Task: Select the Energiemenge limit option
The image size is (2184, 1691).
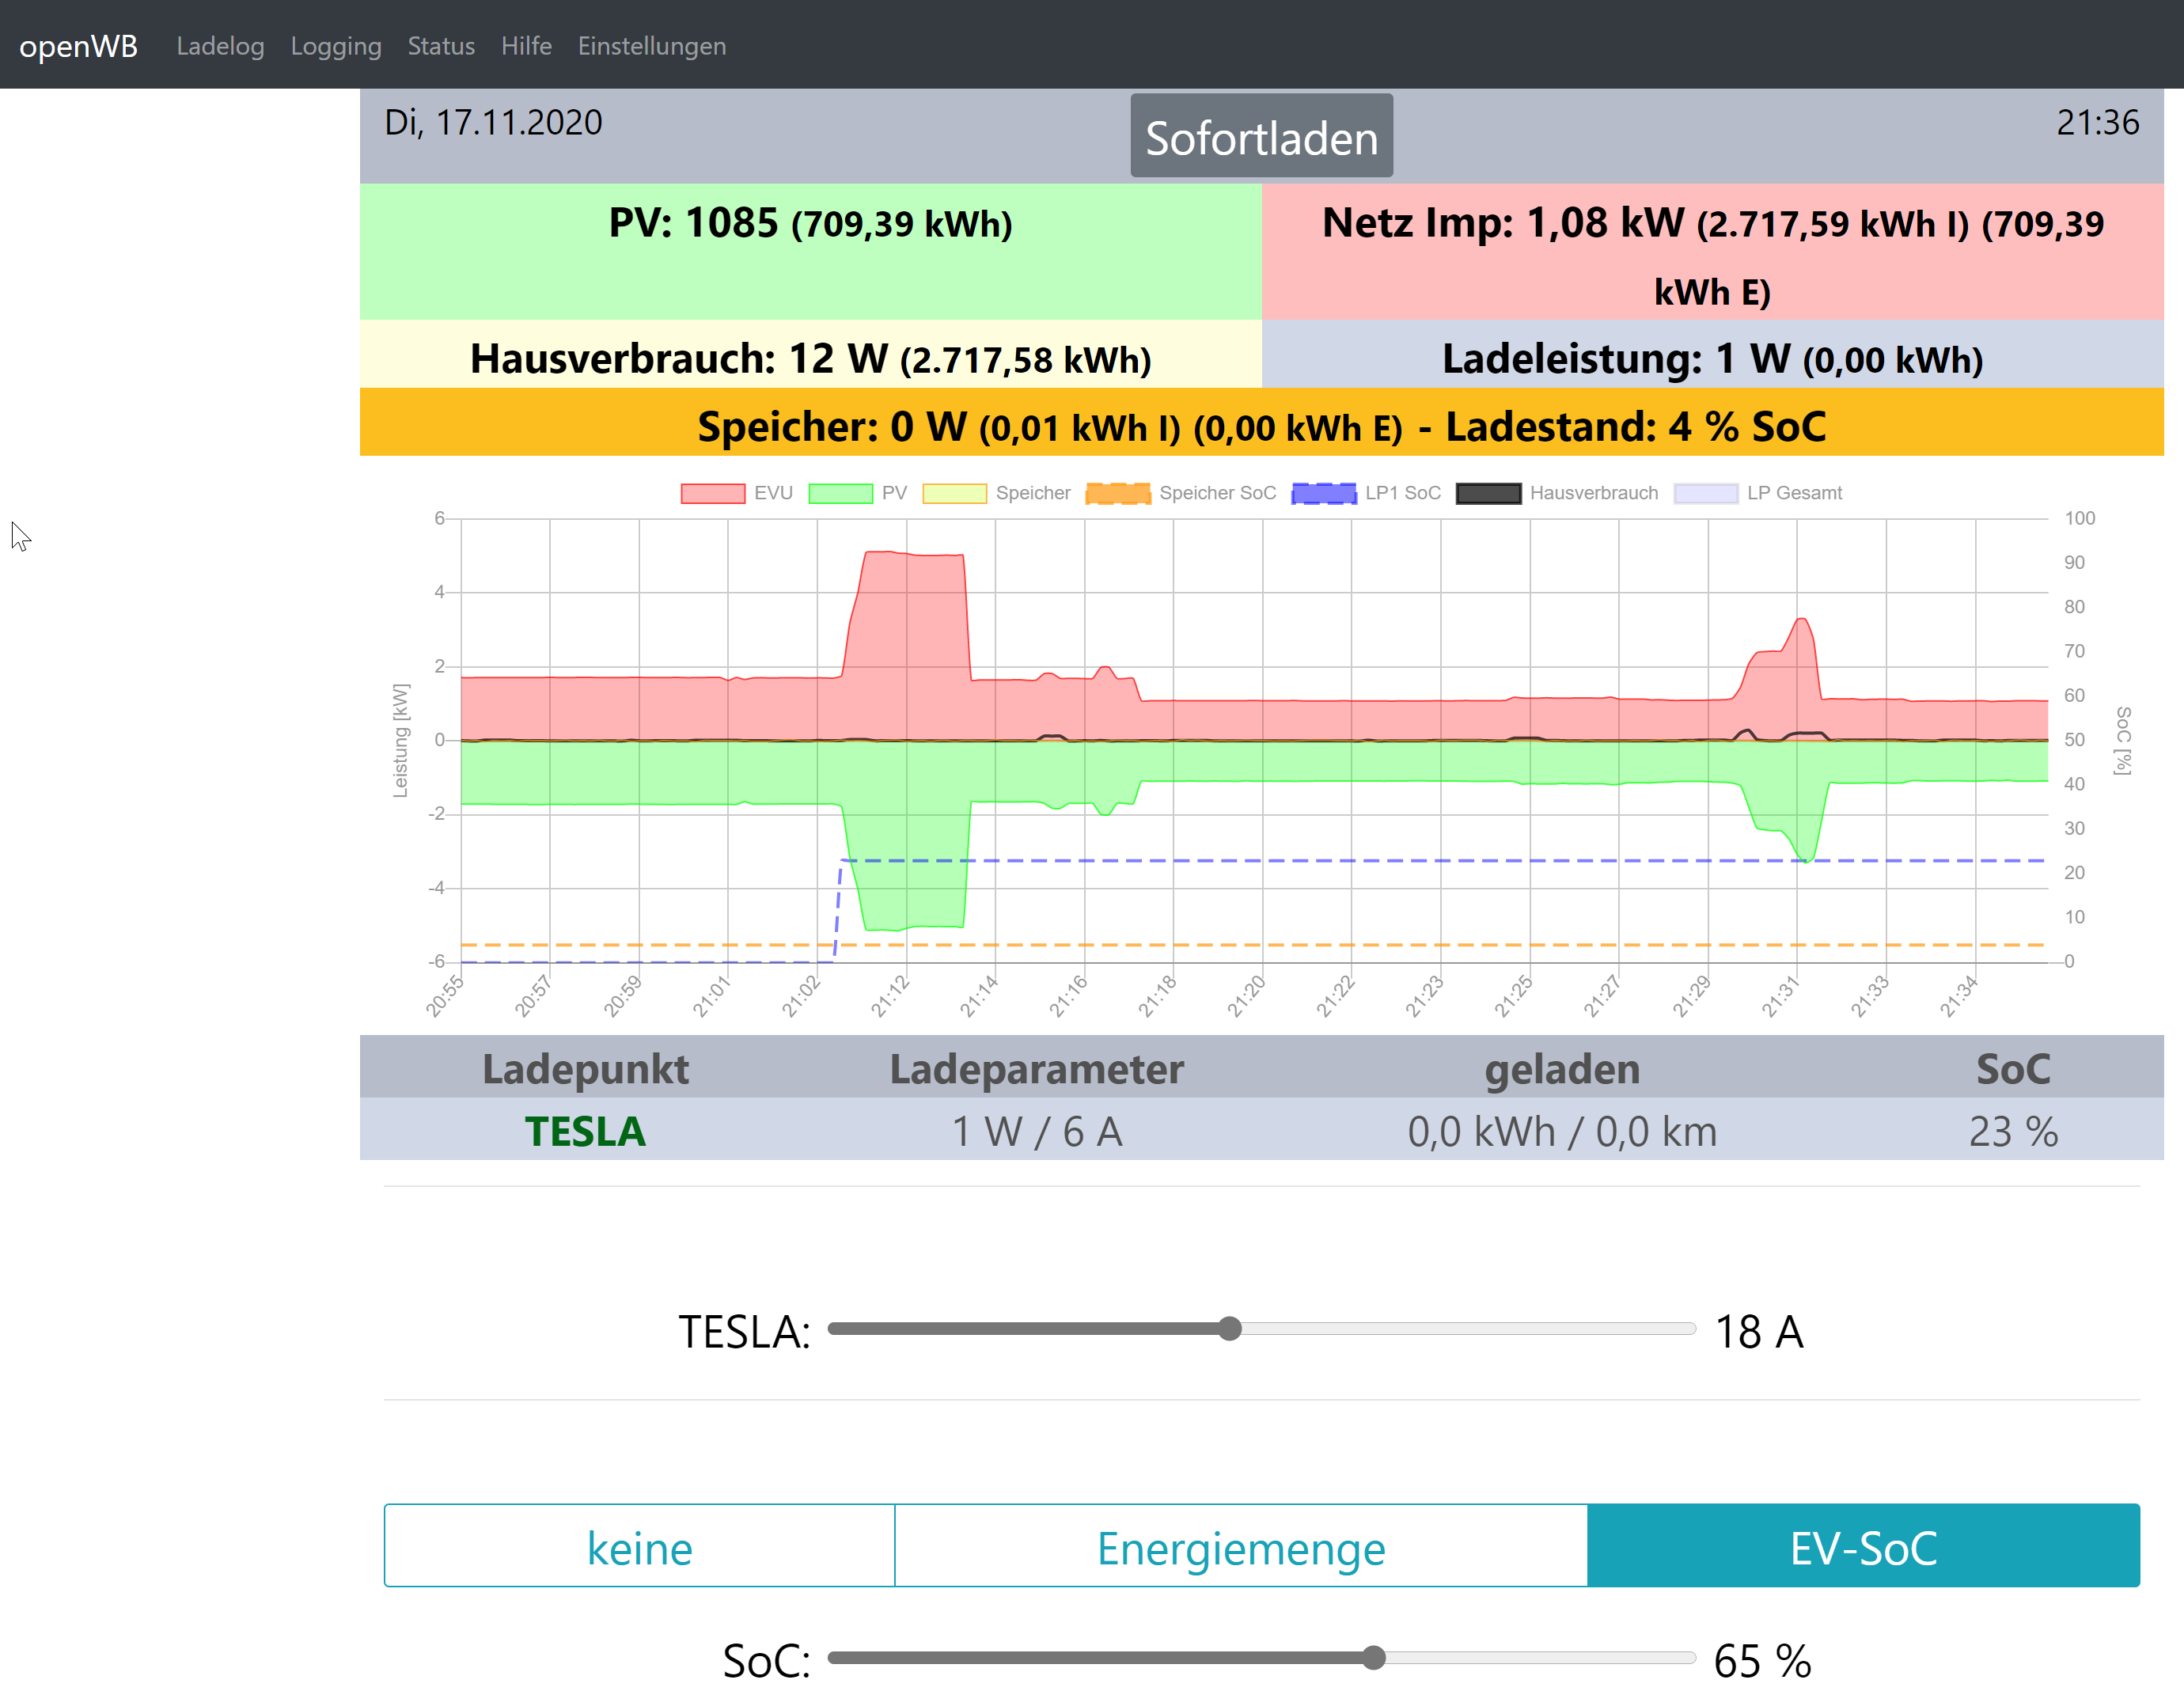Action: pos(1240,1547)
